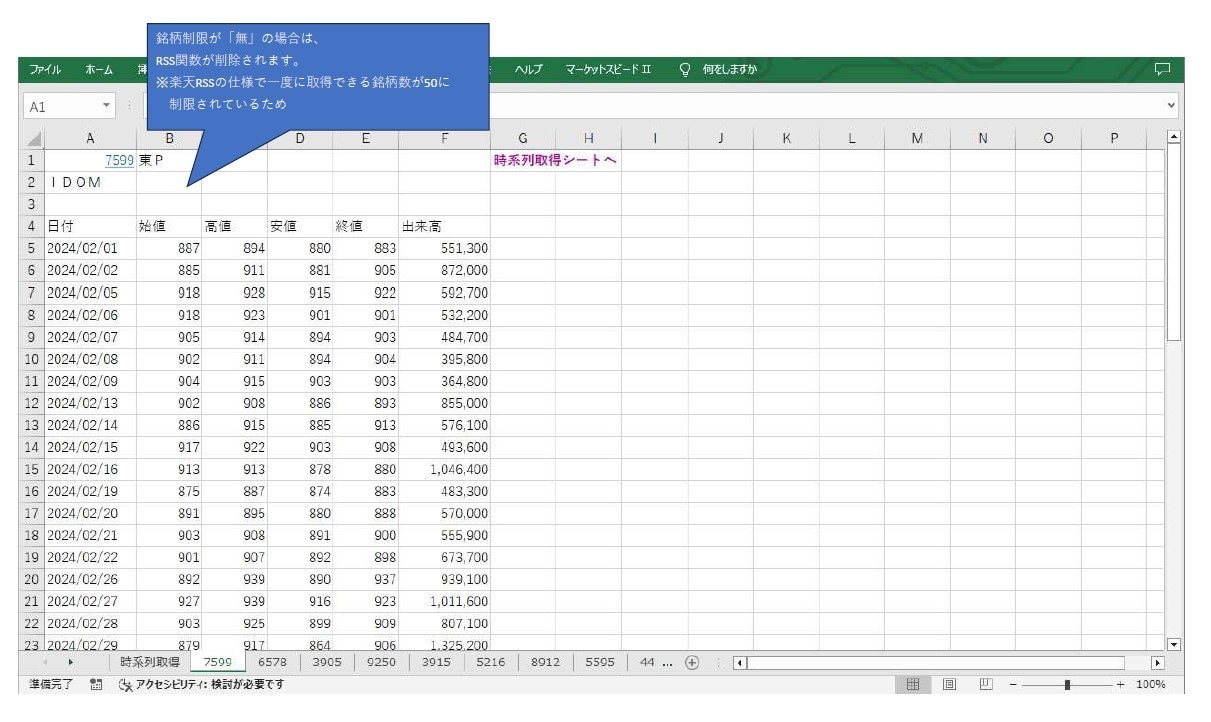Viewport: 1211px width, 722px height.
Task: Switch to Page Layout view icon
Action: pos(949,685)
